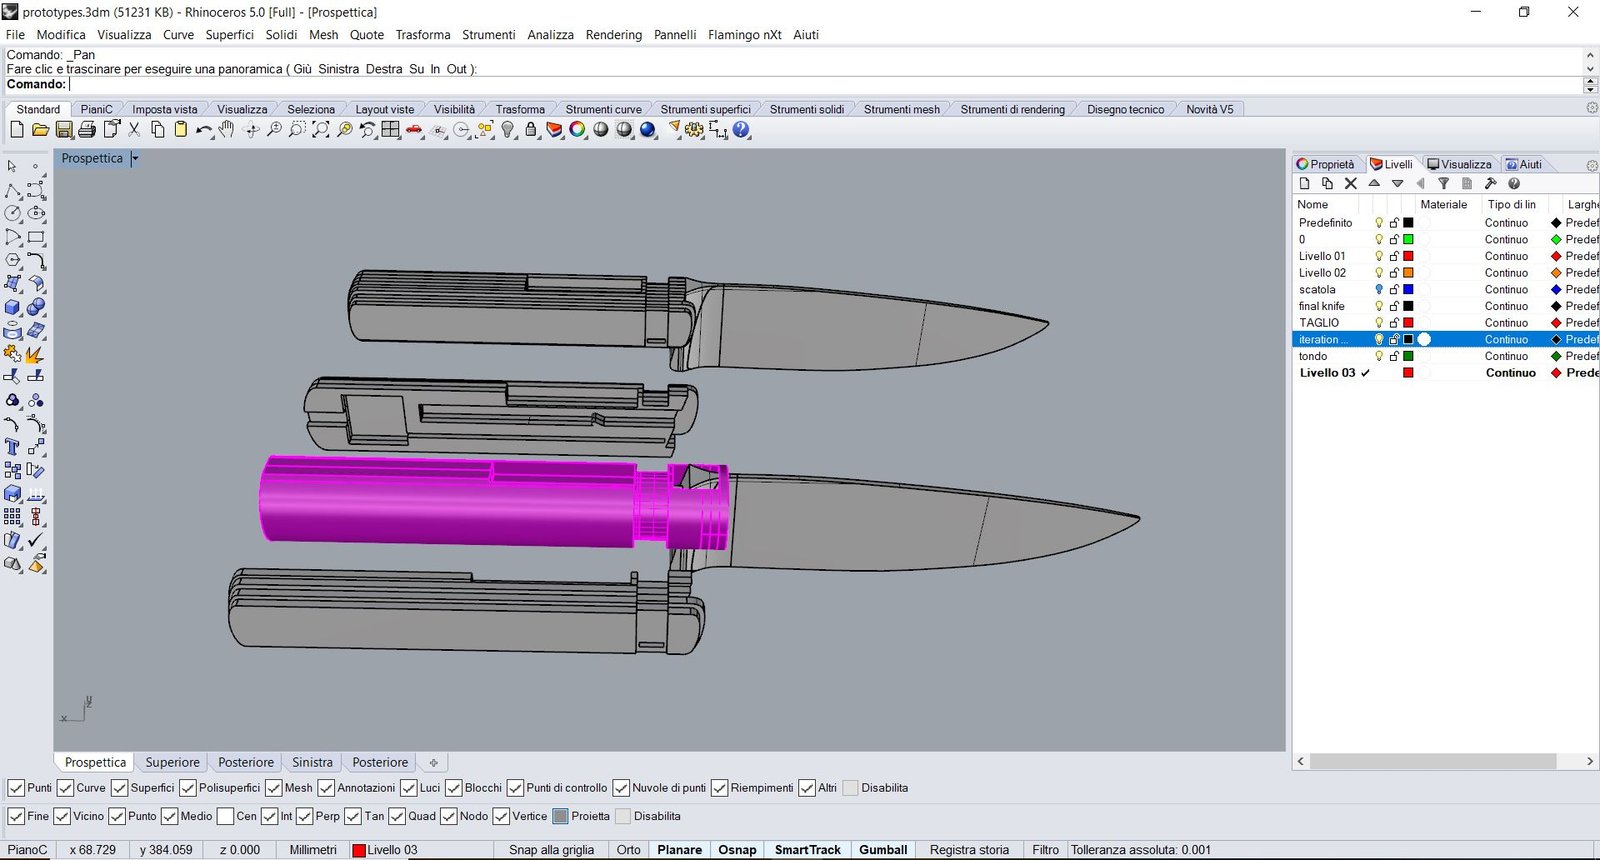
Task: Select the Zoom Extents icon
Action: 321,130
